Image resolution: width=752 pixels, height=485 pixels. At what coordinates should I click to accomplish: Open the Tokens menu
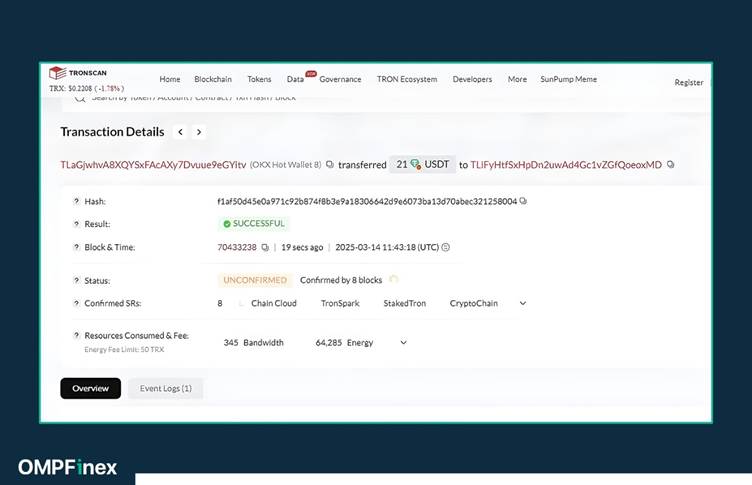click(x=259, y=79)
